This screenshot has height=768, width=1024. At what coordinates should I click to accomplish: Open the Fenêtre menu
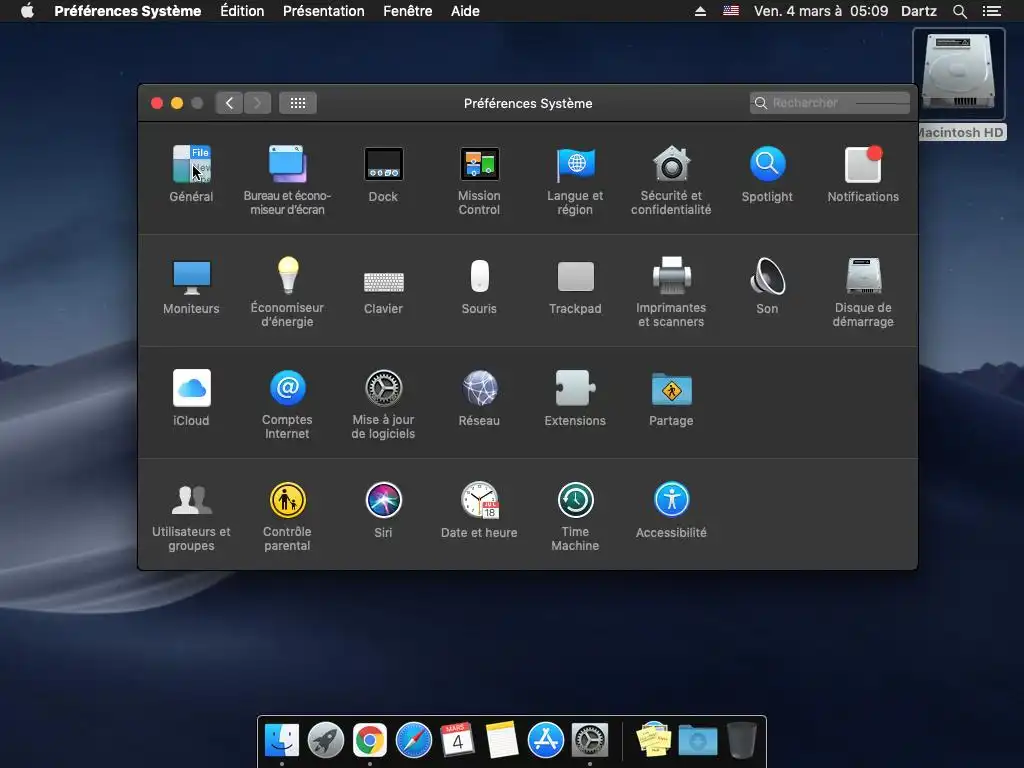[408, 11]
